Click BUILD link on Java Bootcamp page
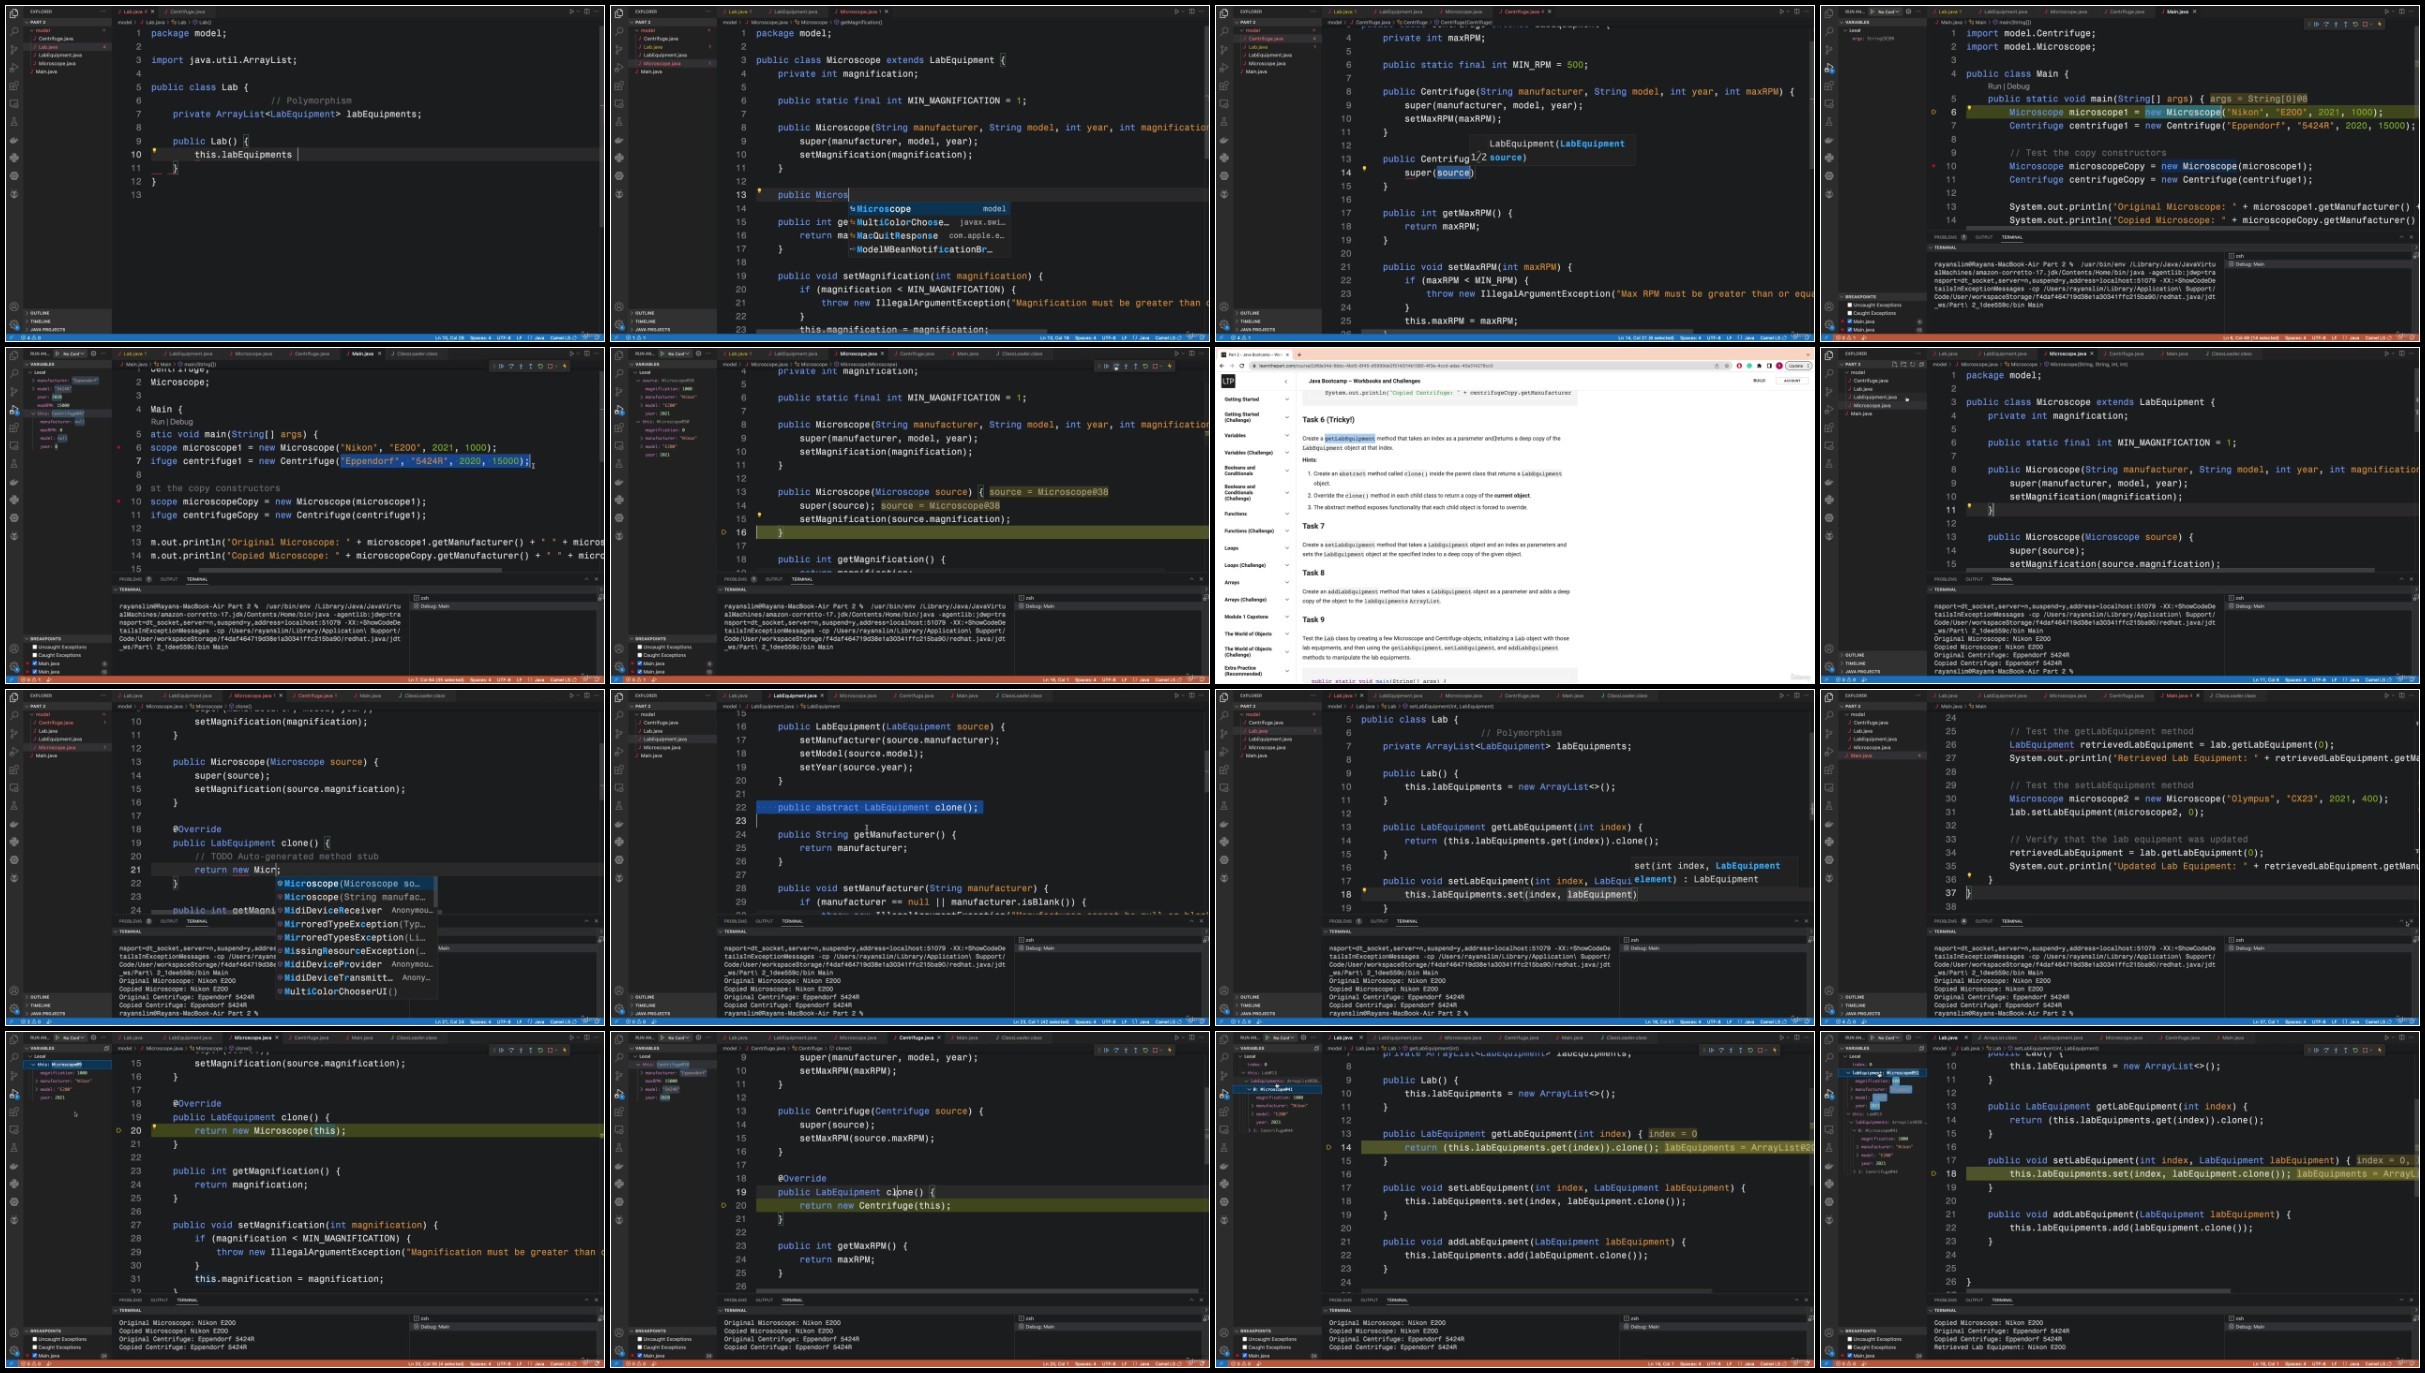 [1759, 380]
